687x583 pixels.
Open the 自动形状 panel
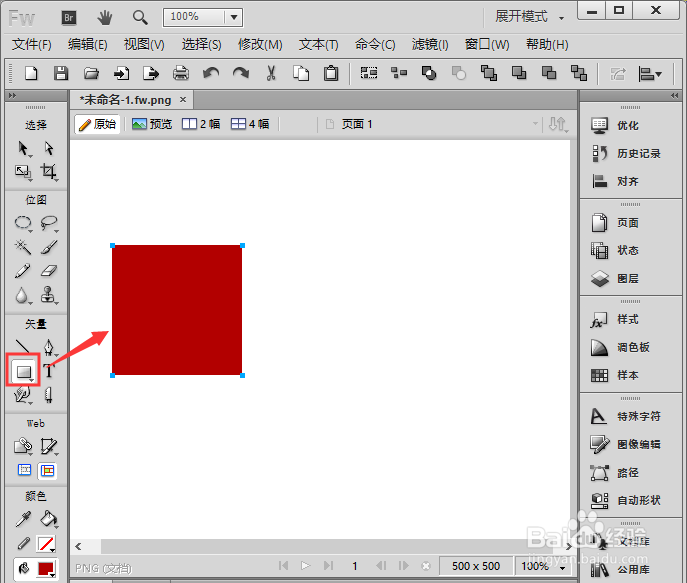[x=625, y=500]
